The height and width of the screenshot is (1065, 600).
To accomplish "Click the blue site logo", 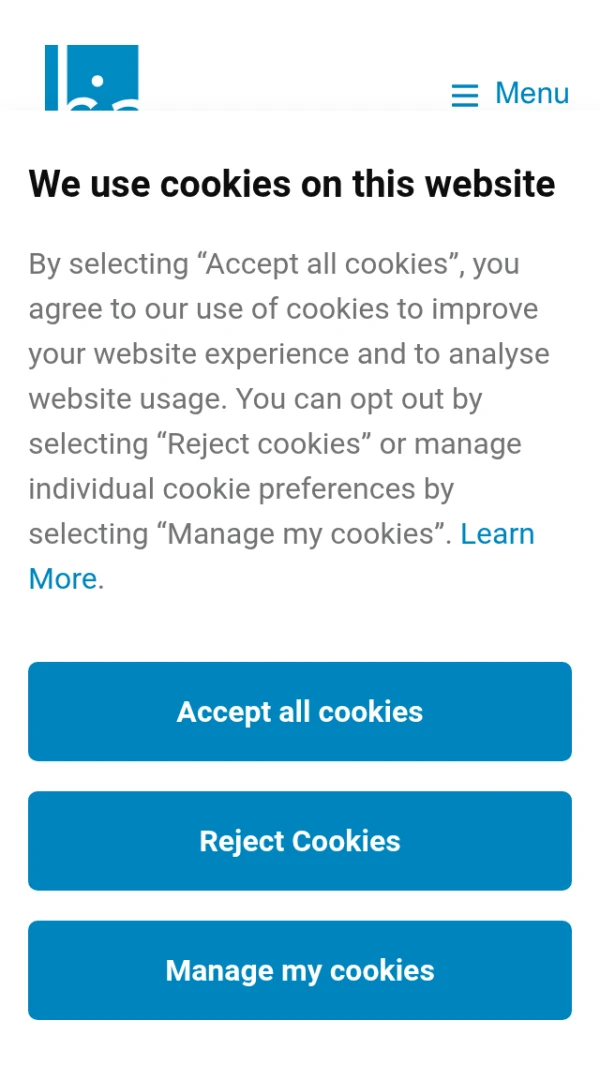I will click(x=91, y=77).
